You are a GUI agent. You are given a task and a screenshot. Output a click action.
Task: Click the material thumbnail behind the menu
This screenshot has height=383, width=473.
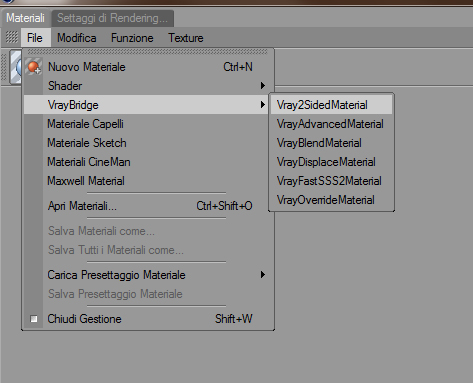tap(15, 67)
